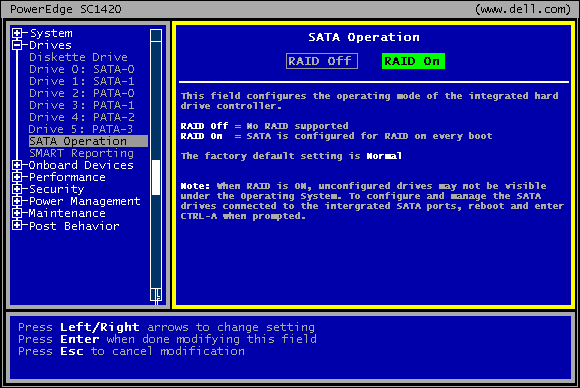580x388 pixels.
Task: Expand the Maintenance node
Action: tap(17, 213)
